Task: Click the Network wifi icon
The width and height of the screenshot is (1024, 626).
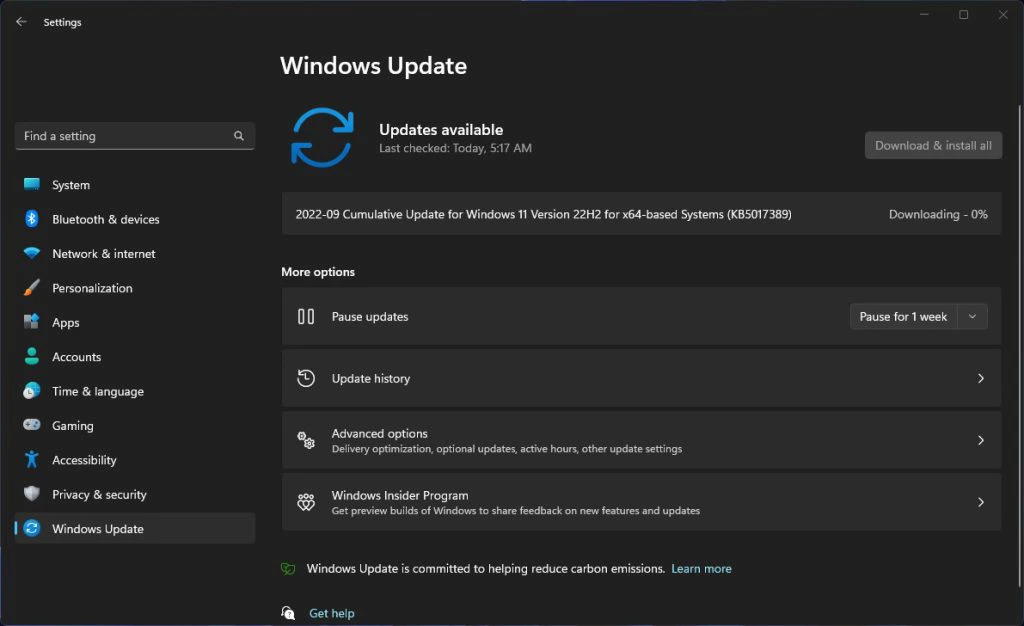Action: (x=31, y=253)
